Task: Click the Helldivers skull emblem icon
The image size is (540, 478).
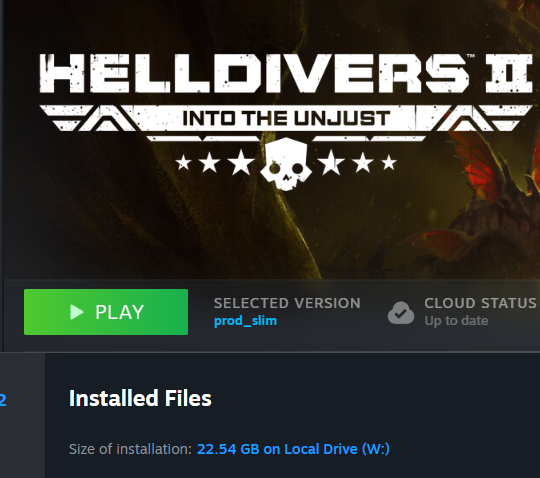Action: pyautogui.click(x=286, y=164)
